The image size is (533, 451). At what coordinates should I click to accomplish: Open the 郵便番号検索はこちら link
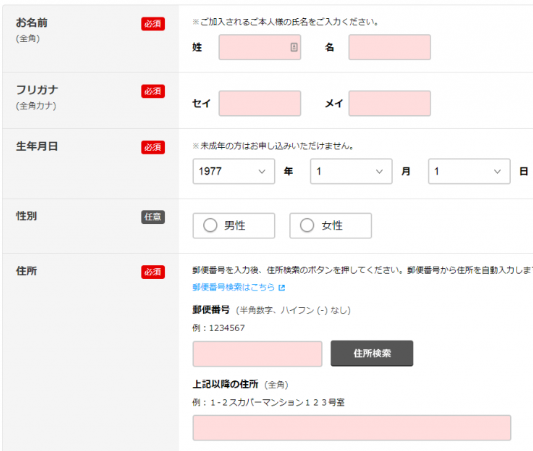click(x=234, y=288)
